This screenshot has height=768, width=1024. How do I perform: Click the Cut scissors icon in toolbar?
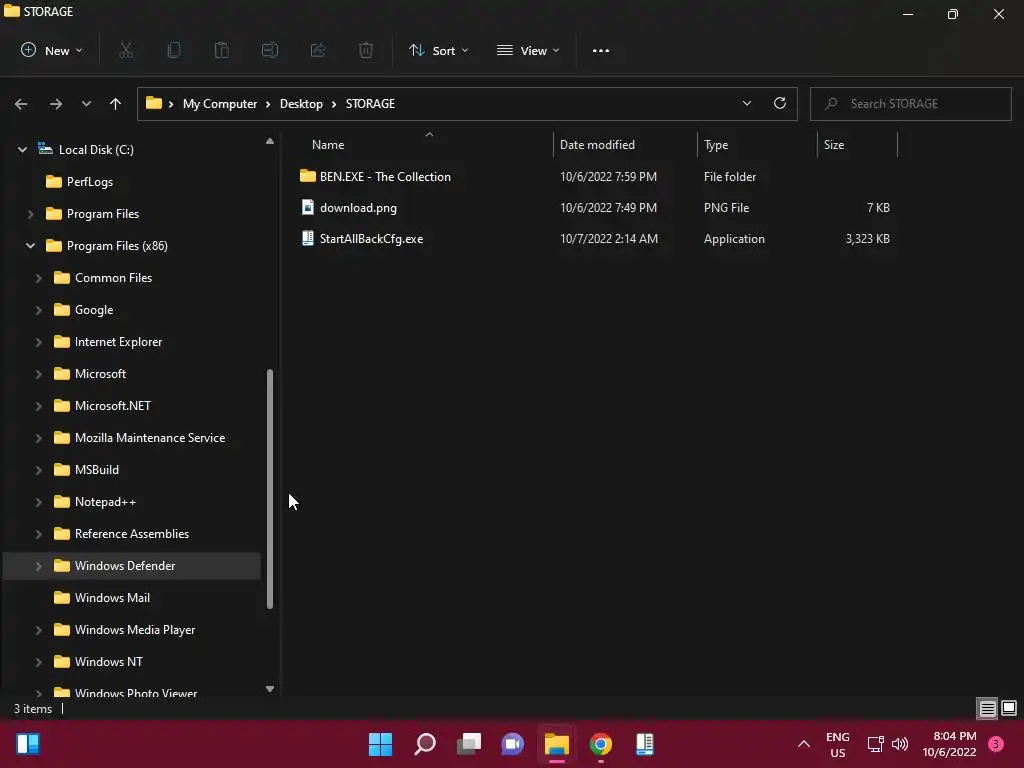click(126, 50)
